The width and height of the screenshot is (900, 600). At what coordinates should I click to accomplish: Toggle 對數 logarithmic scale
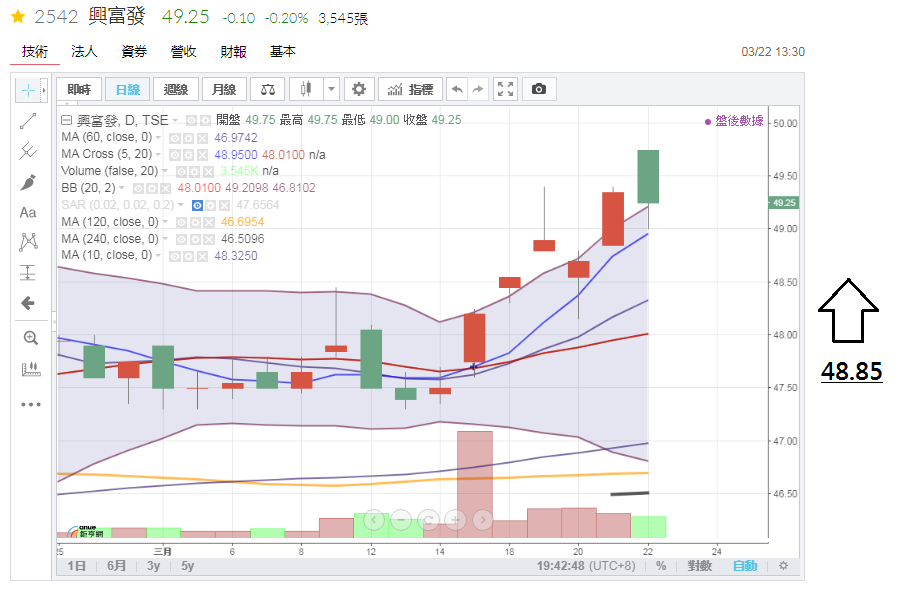click(x=700, y=566)
